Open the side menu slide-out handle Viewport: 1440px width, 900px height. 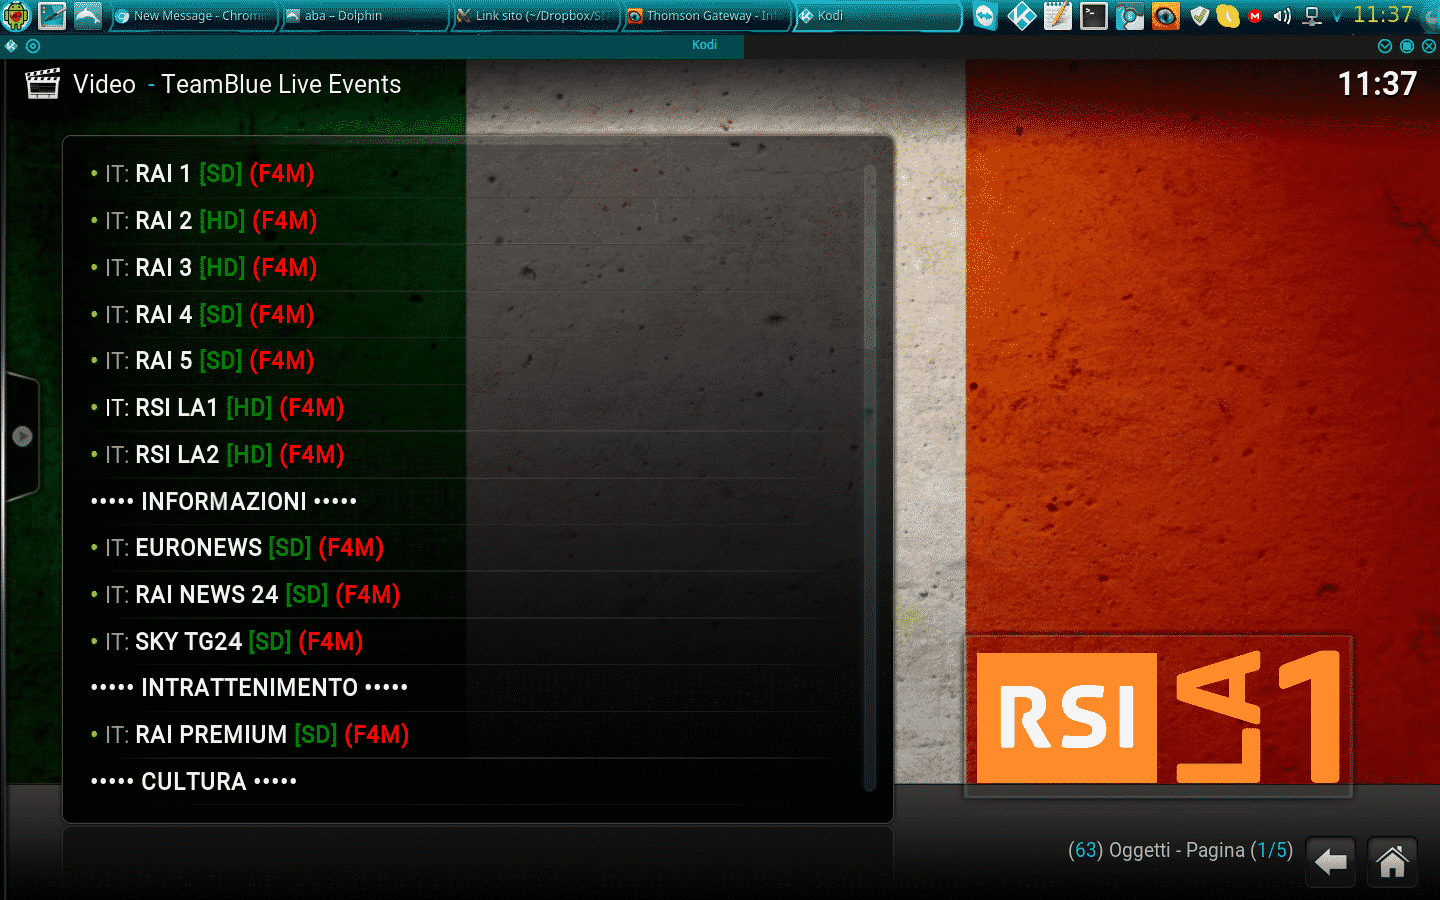coord(21,436)
